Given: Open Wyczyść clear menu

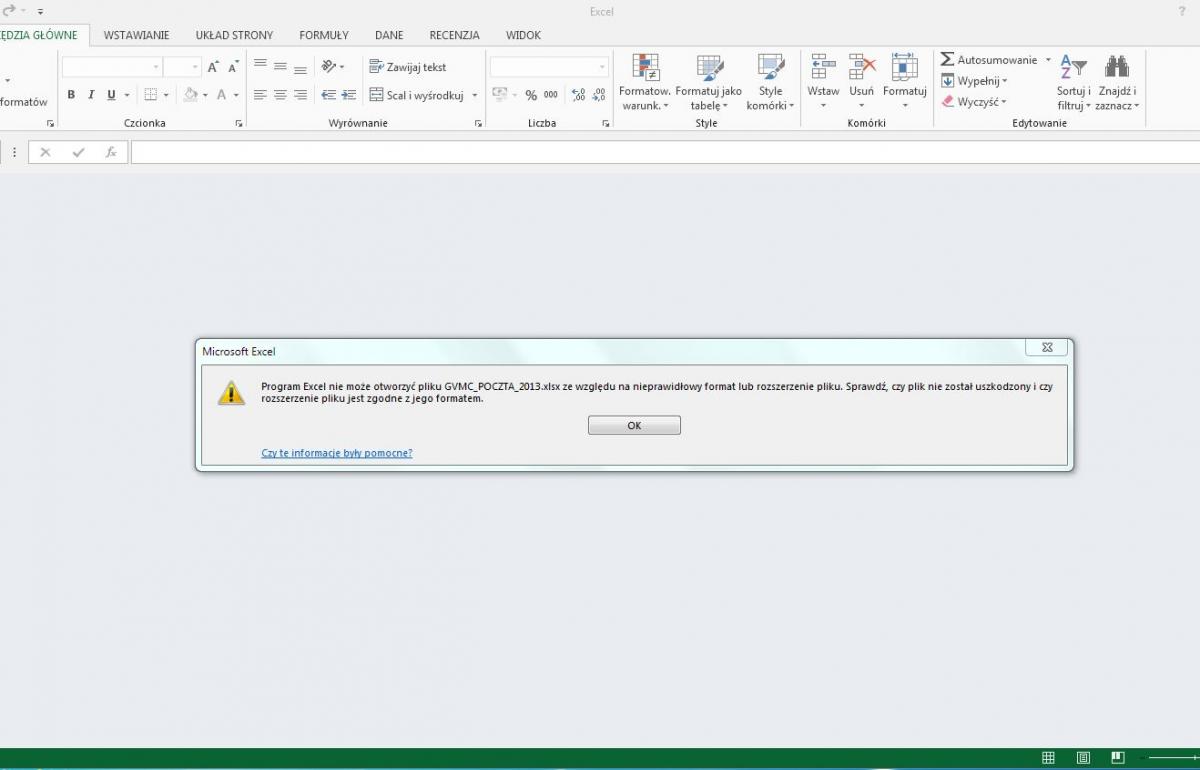Looking at the screenshot, I should 974,102.
